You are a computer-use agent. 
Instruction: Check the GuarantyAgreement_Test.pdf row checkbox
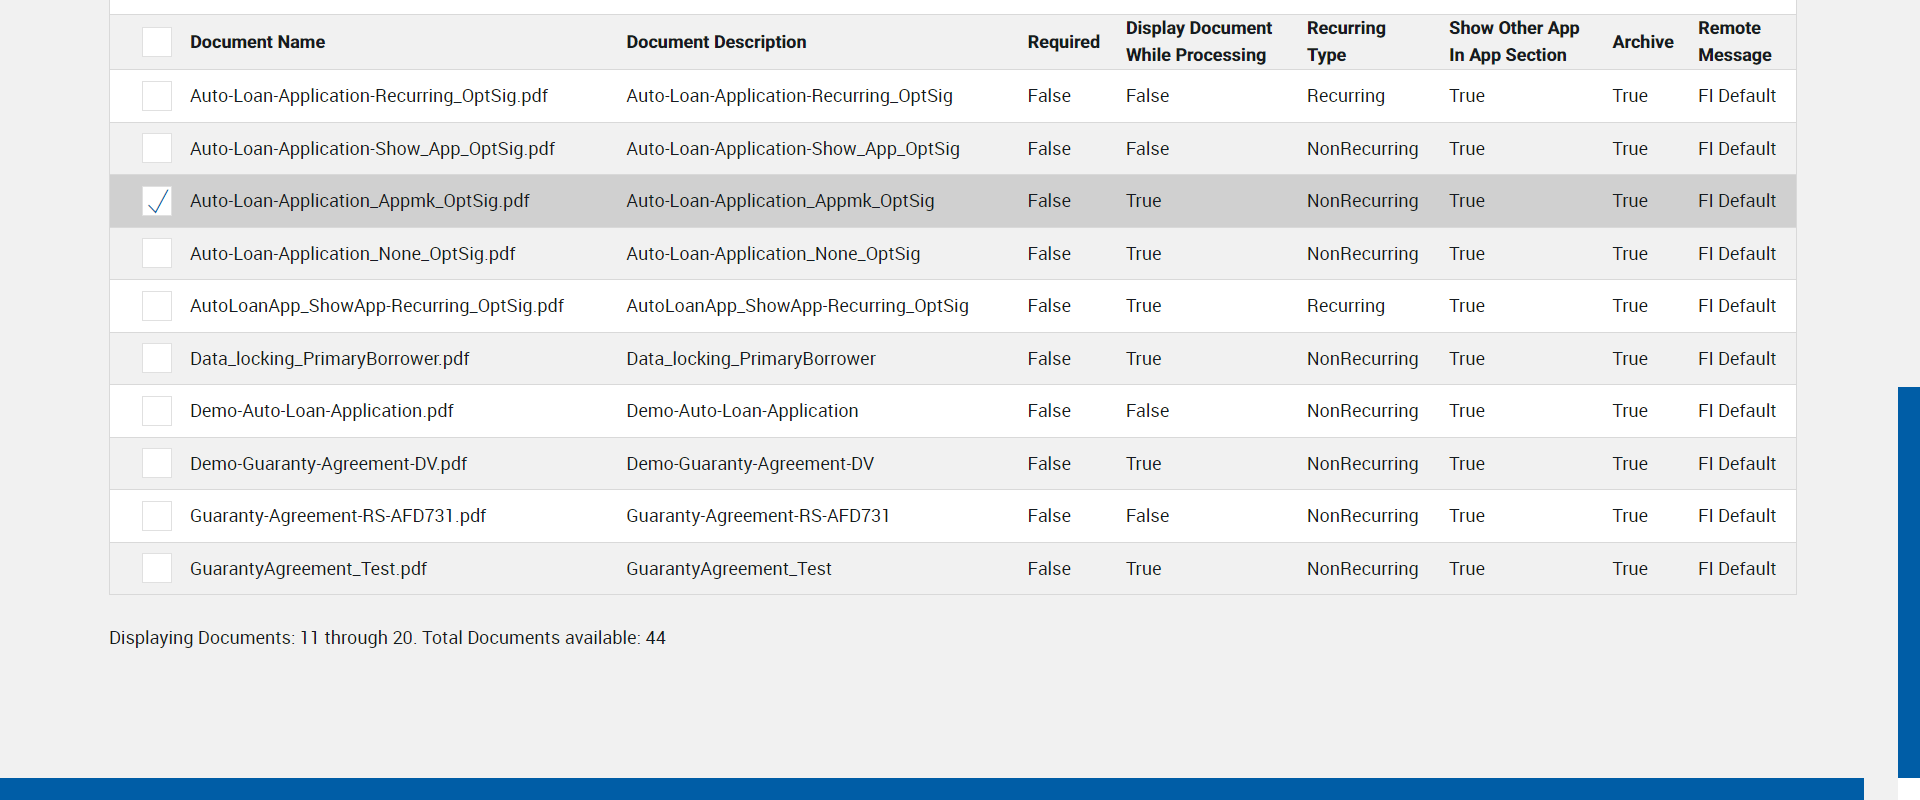coord(157,569)
